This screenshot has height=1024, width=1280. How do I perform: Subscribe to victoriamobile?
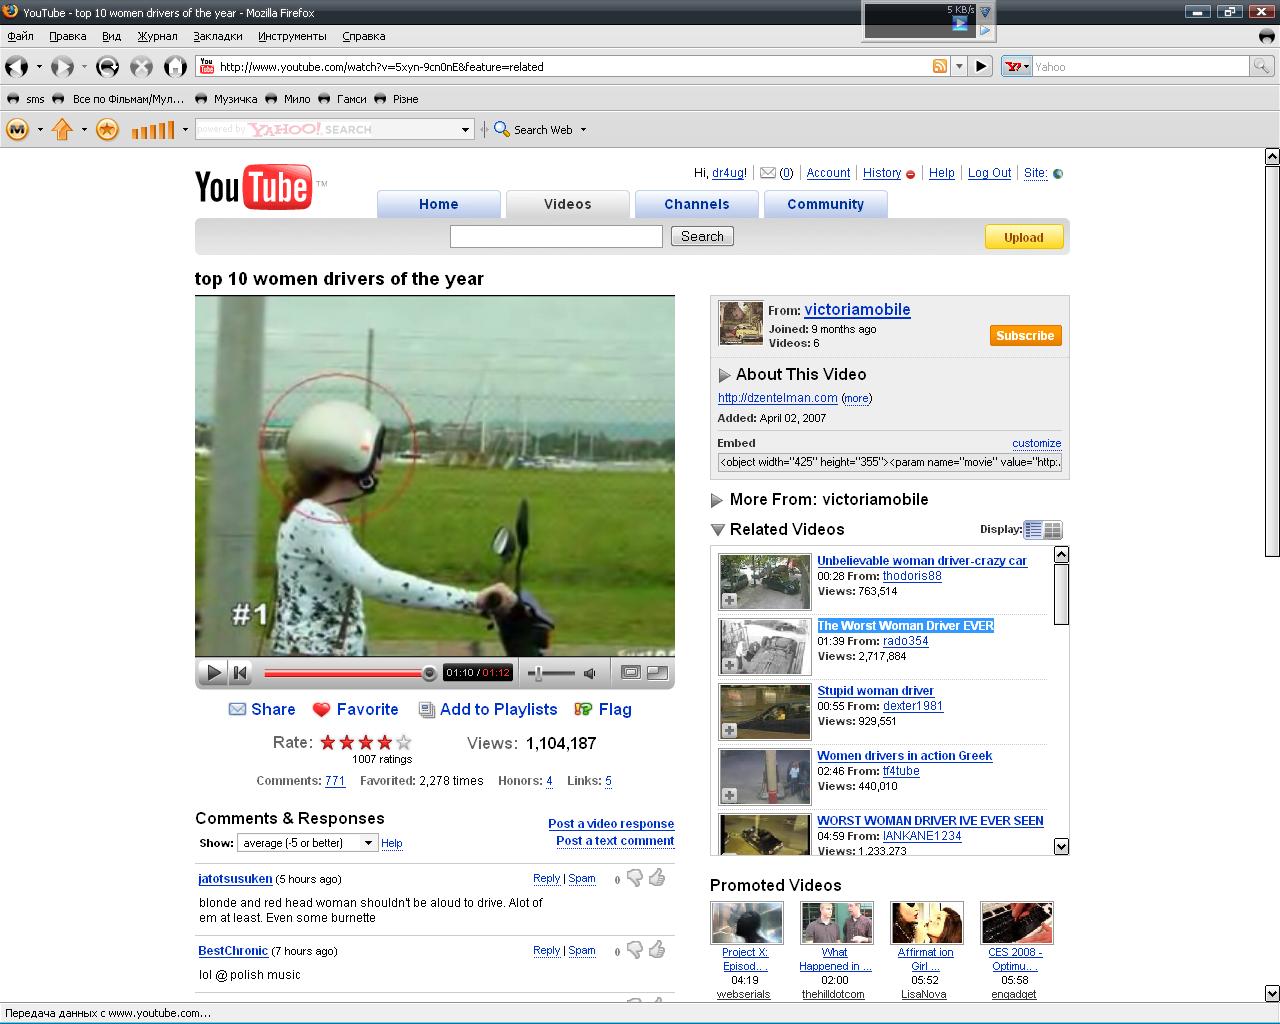pos(1025,335)
